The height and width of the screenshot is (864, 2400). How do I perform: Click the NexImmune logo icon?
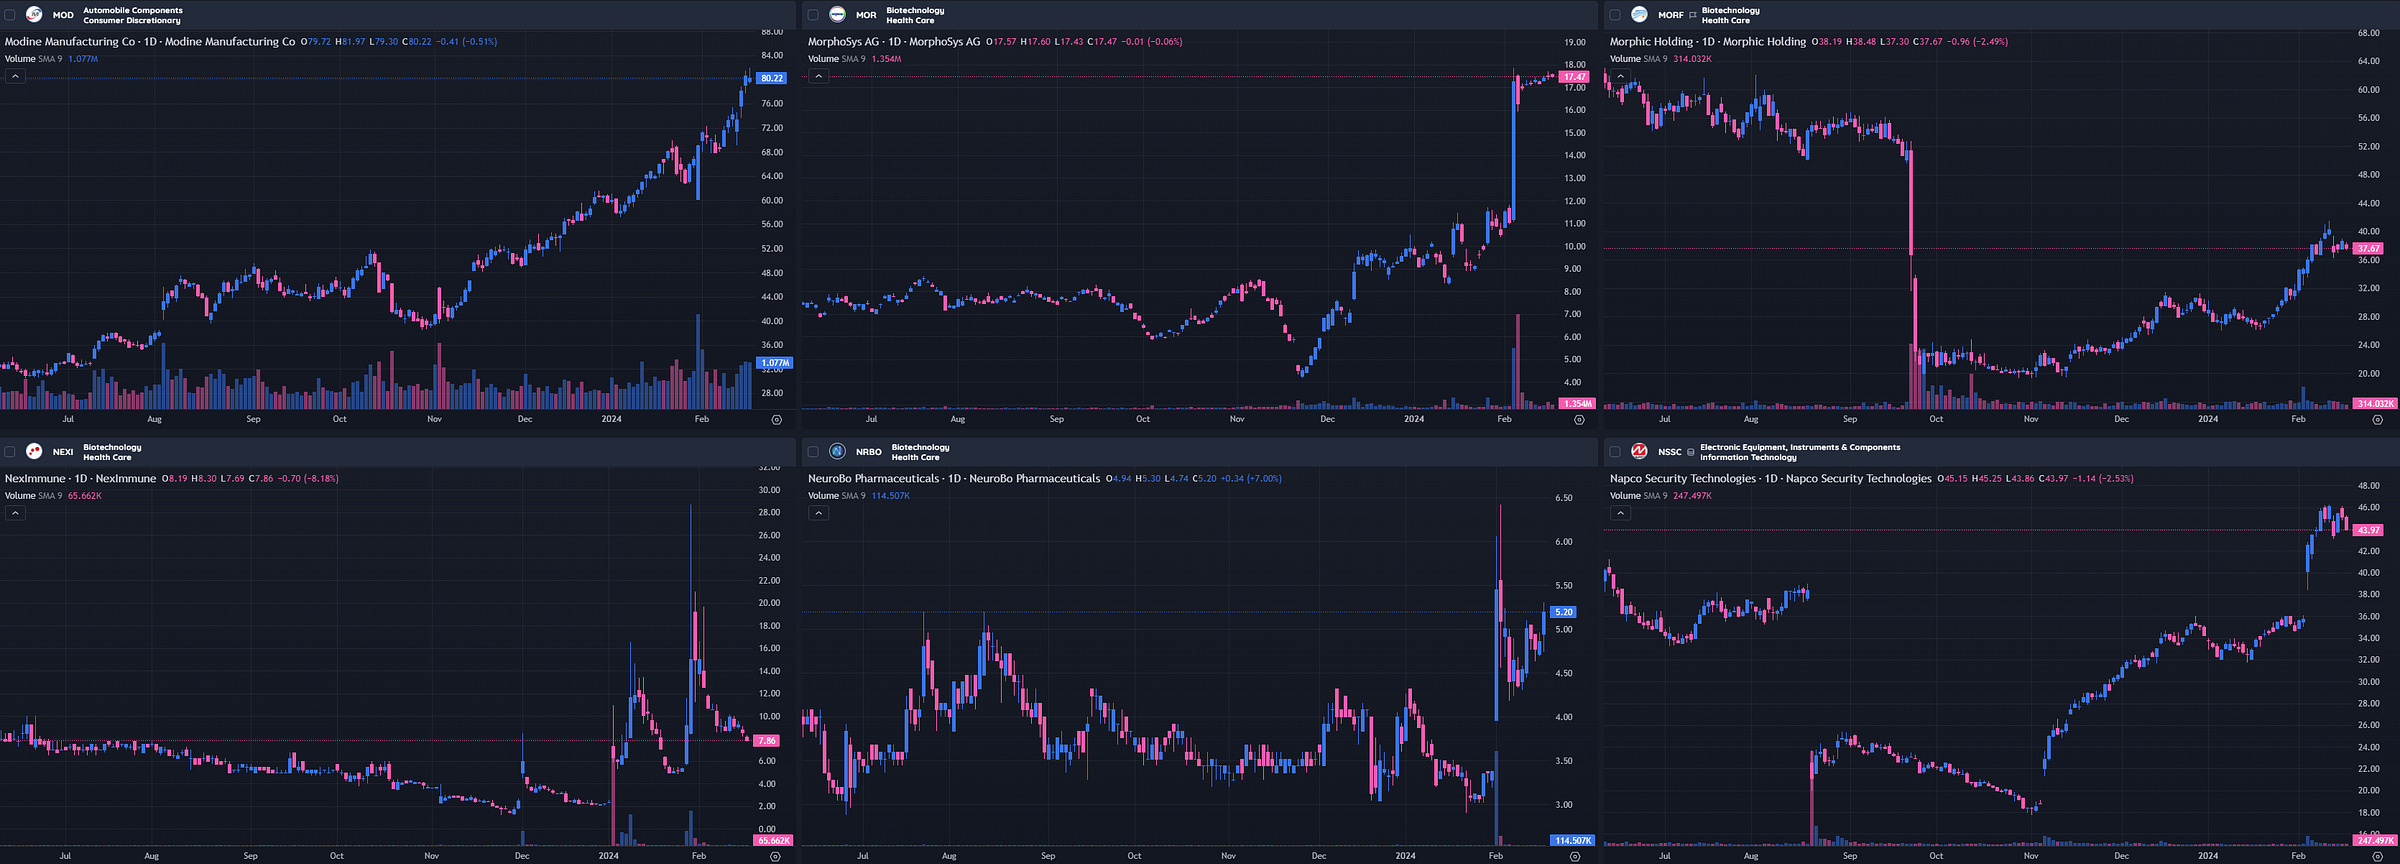point(34,452)
